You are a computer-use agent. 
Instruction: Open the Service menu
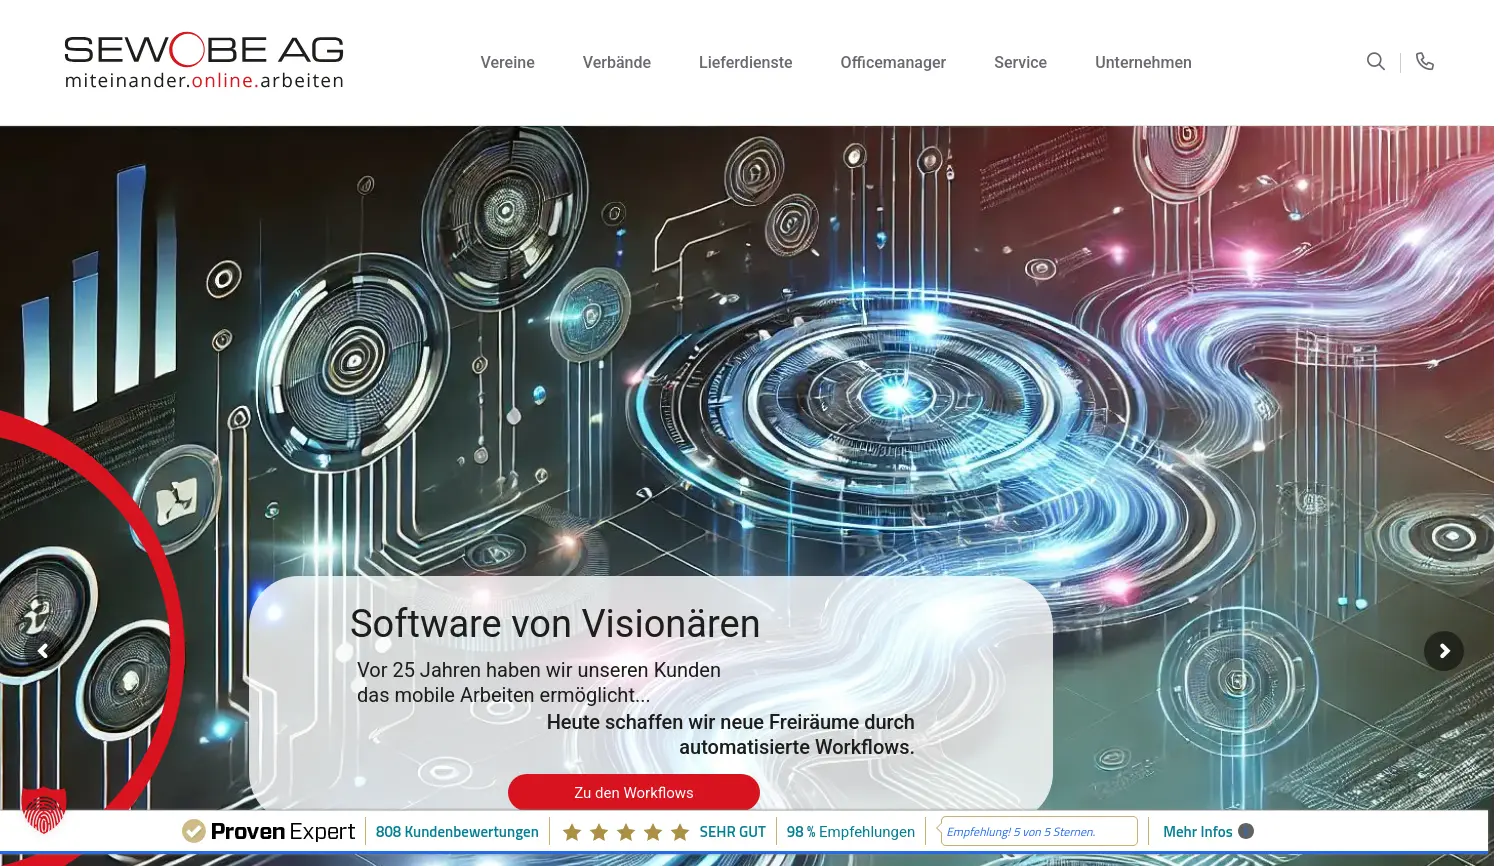(1020, 62)
